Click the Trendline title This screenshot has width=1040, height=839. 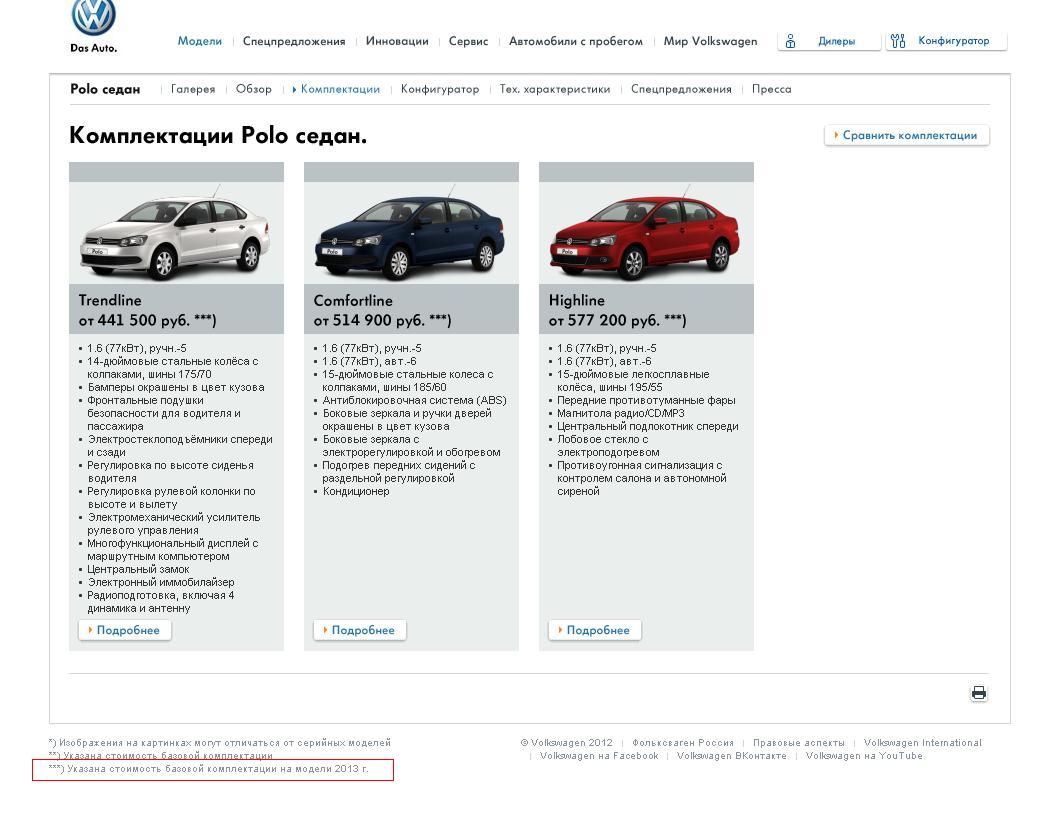(x=109, y=300)
